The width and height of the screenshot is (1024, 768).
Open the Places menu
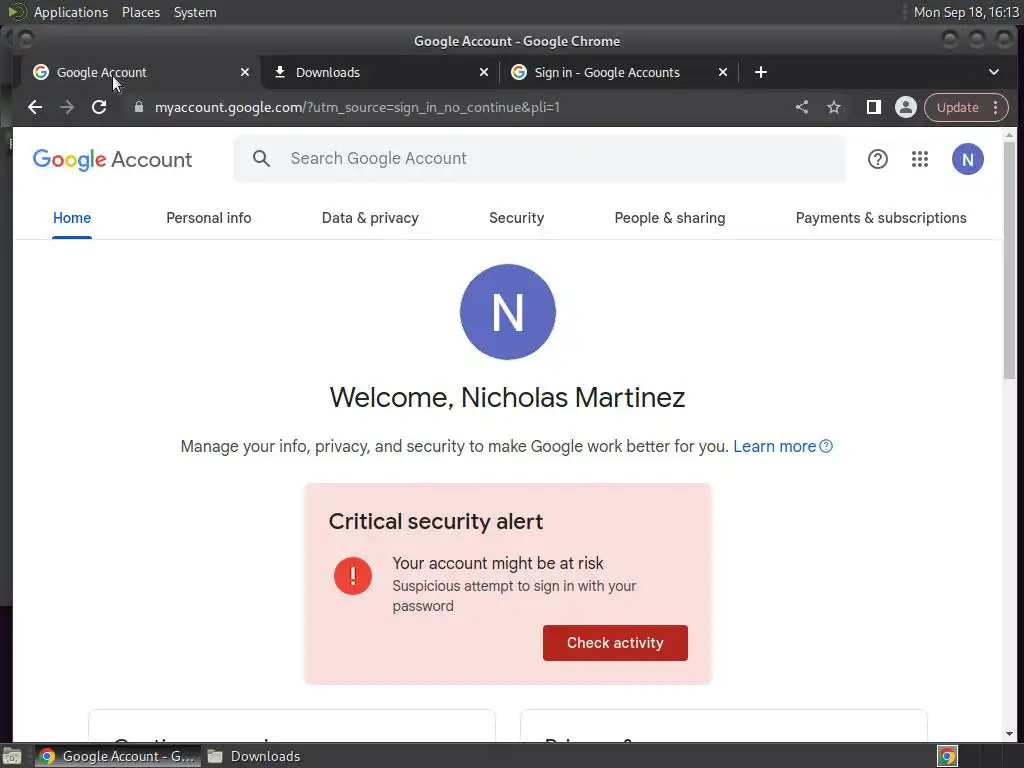click(x=141, y=12)
